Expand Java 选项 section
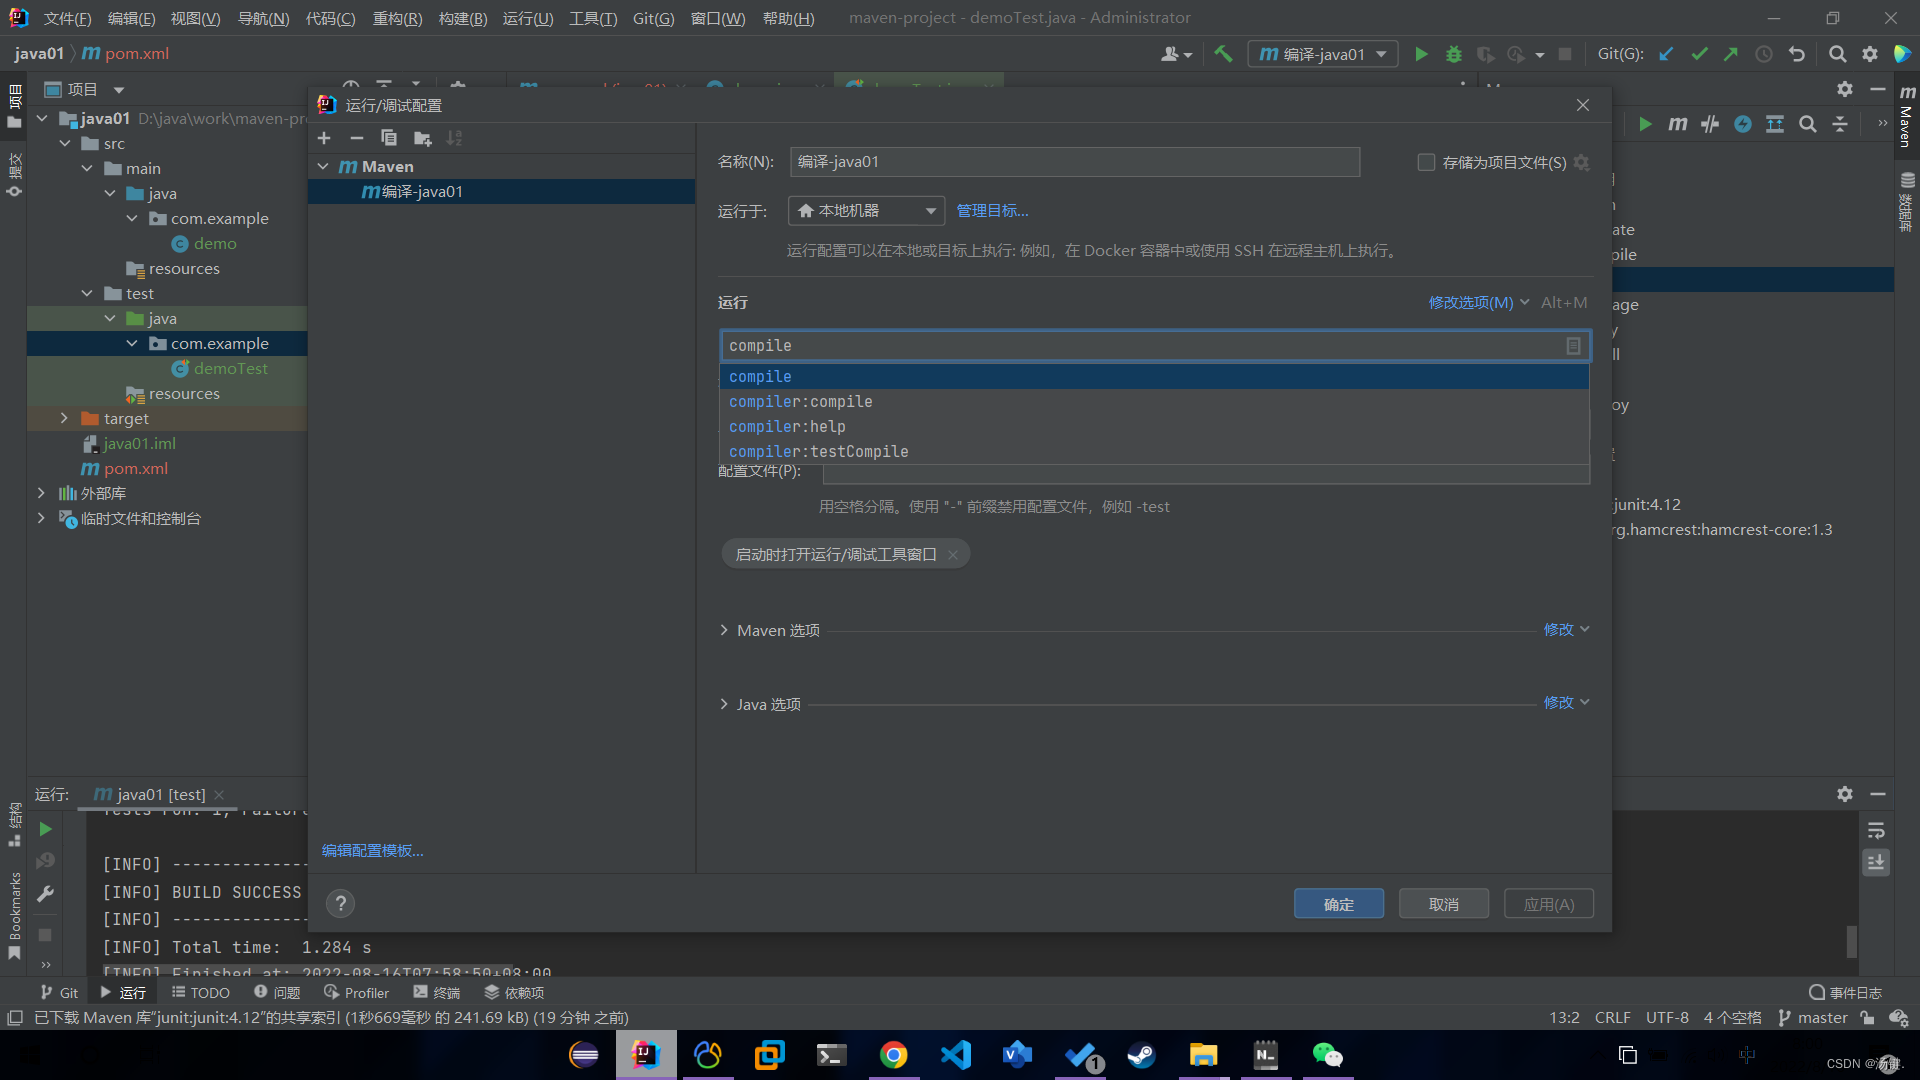Viewport: 1920px width, 1080px height. coord(724,704)
